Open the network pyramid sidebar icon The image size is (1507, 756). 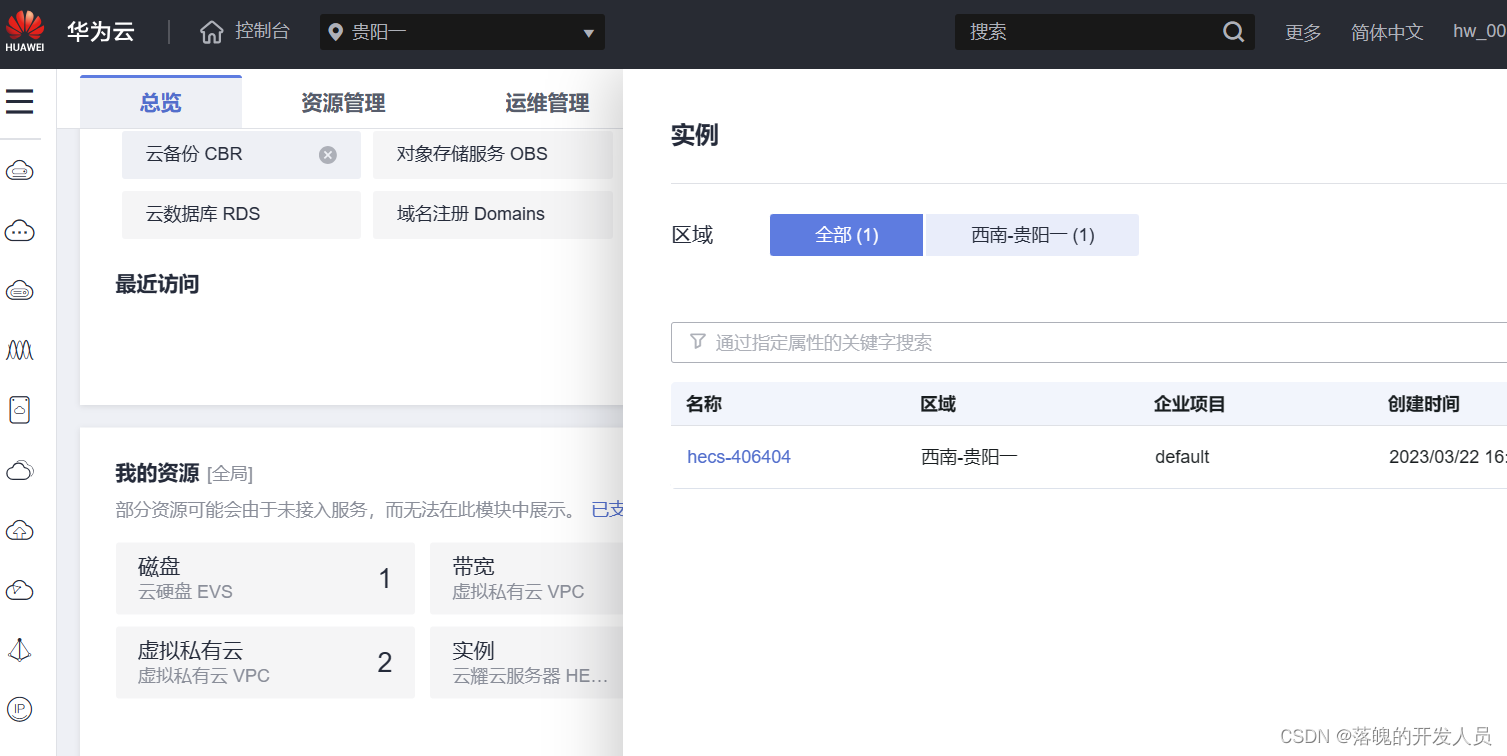pyautogui.click(x=20, y=650)
